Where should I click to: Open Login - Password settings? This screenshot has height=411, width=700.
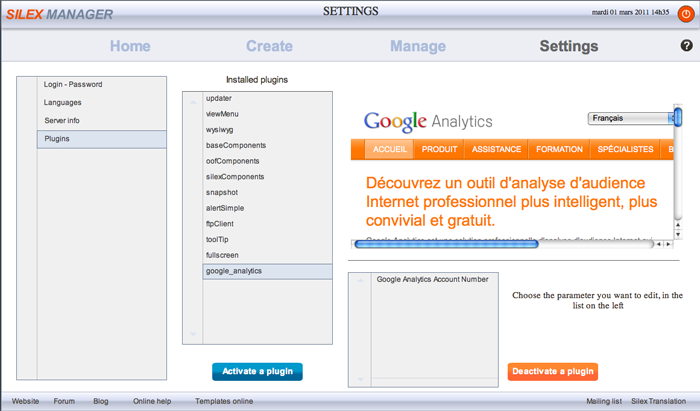point(102,84)
